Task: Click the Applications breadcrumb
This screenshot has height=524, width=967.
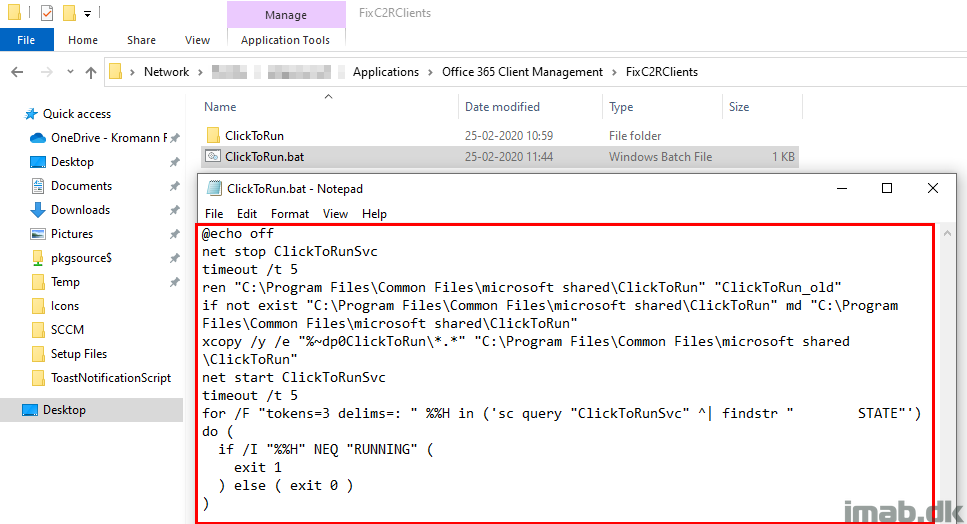Action: coord(385,72)
